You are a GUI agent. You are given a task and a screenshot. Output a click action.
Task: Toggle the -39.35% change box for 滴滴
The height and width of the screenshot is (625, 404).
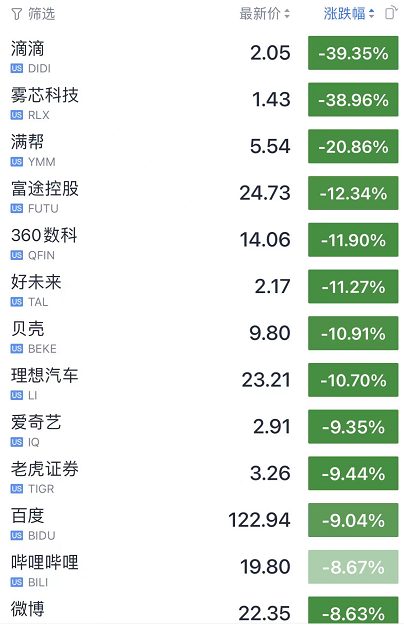click(x=353, y=53)
